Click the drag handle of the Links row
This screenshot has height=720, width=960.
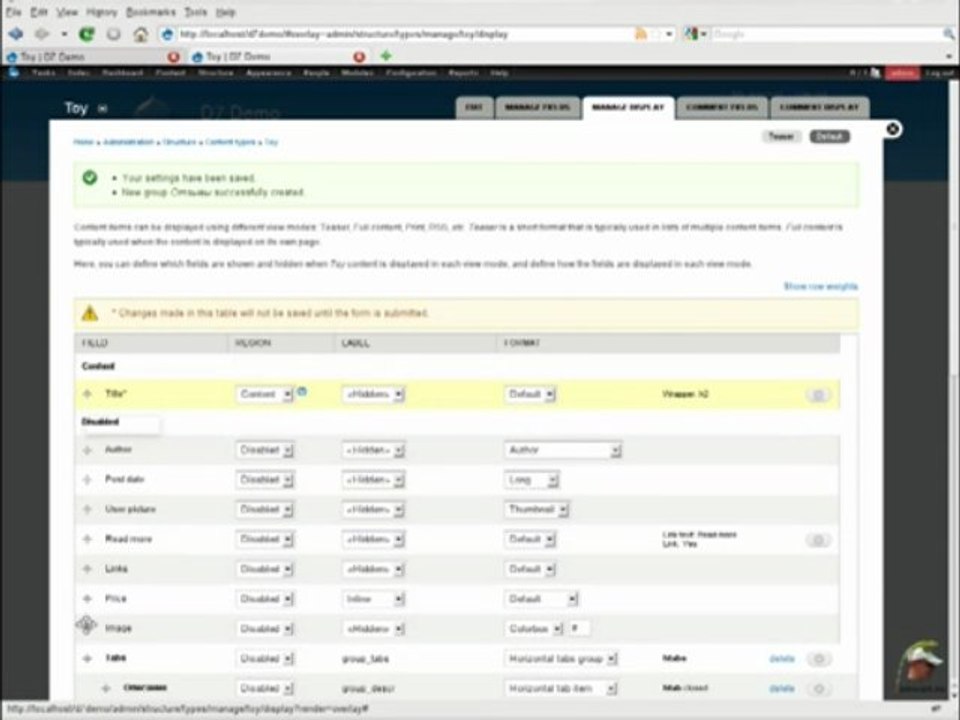point(87,569)
